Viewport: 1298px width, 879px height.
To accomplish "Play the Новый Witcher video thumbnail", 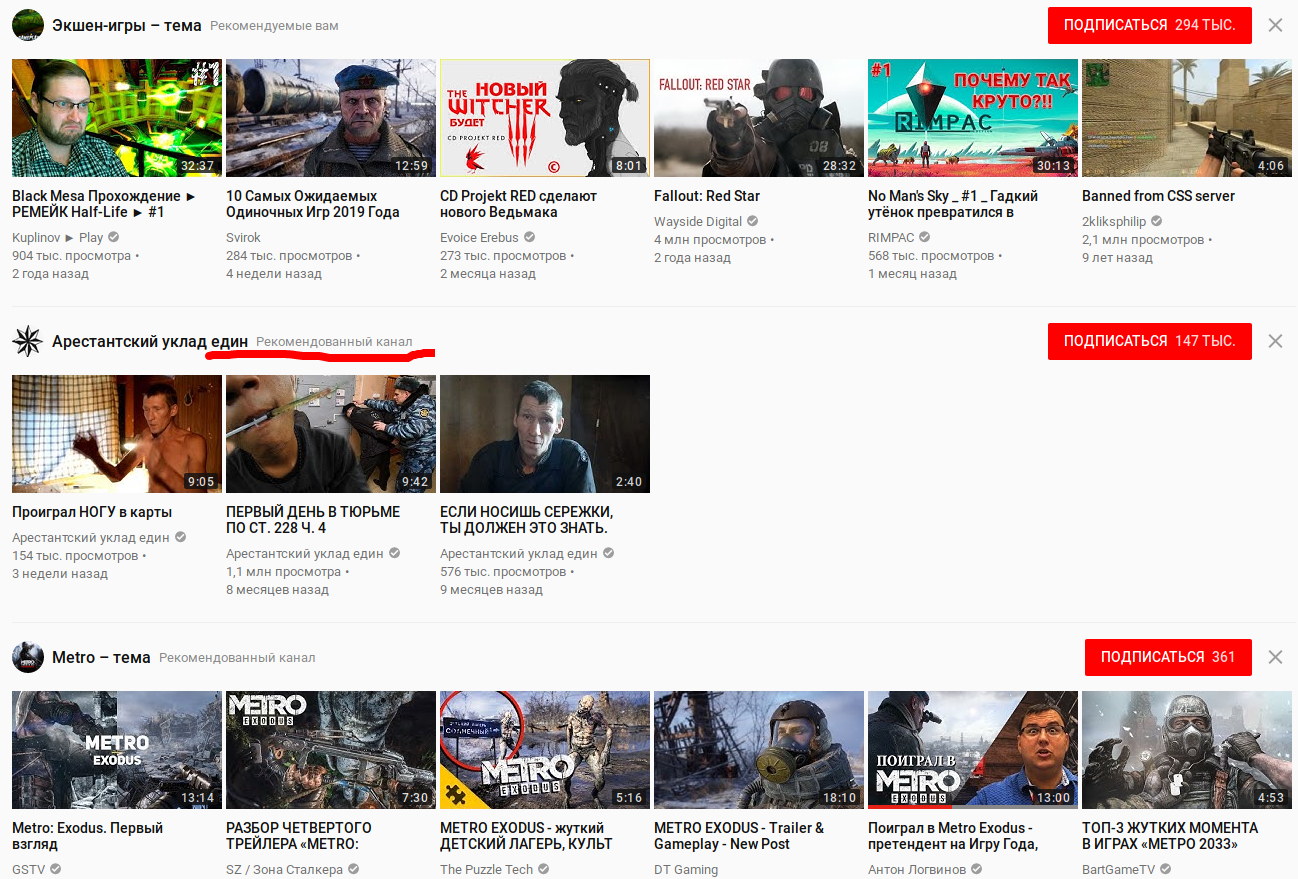I will [545, 118].
